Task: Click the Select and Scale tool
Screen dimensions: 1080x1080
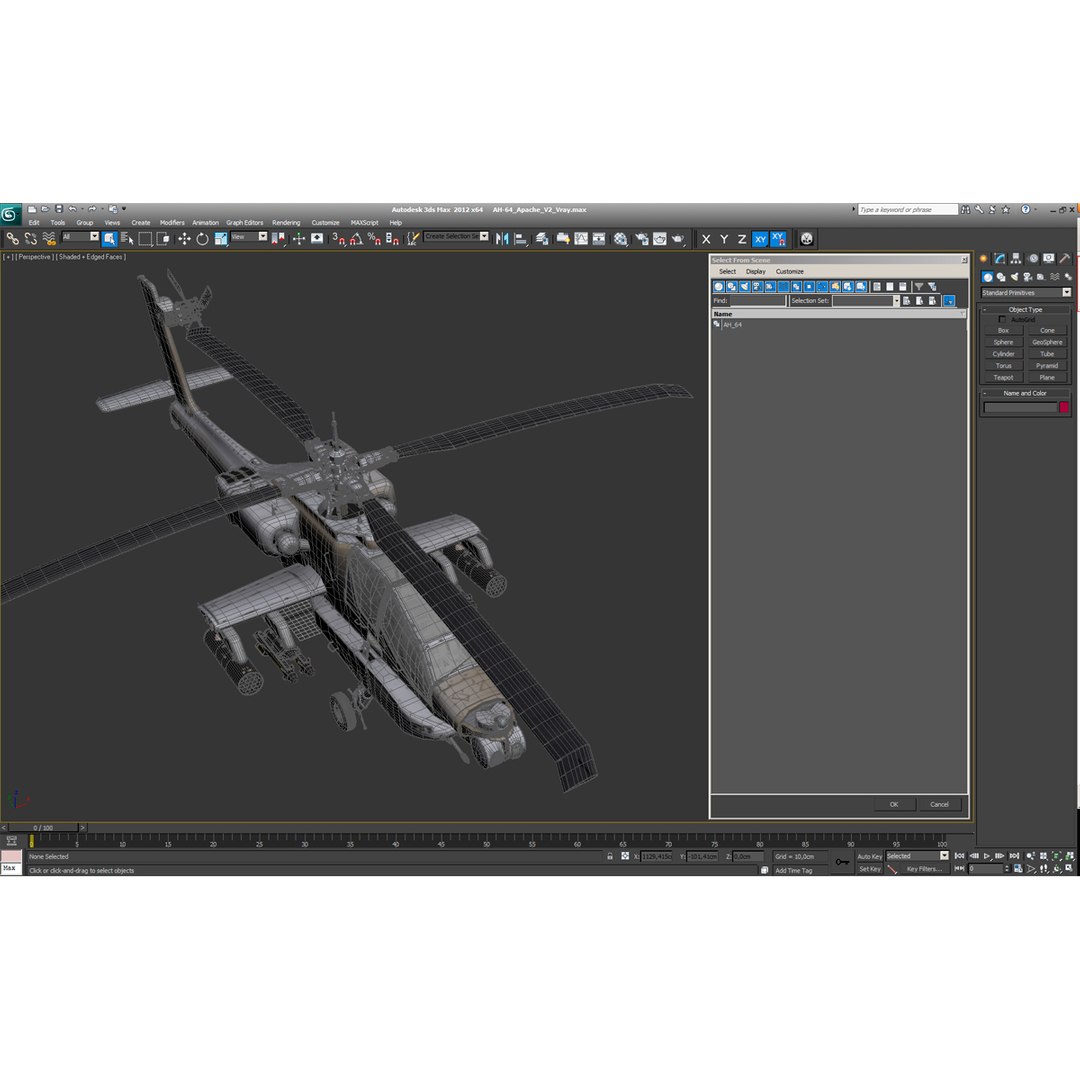Action: 220,239
